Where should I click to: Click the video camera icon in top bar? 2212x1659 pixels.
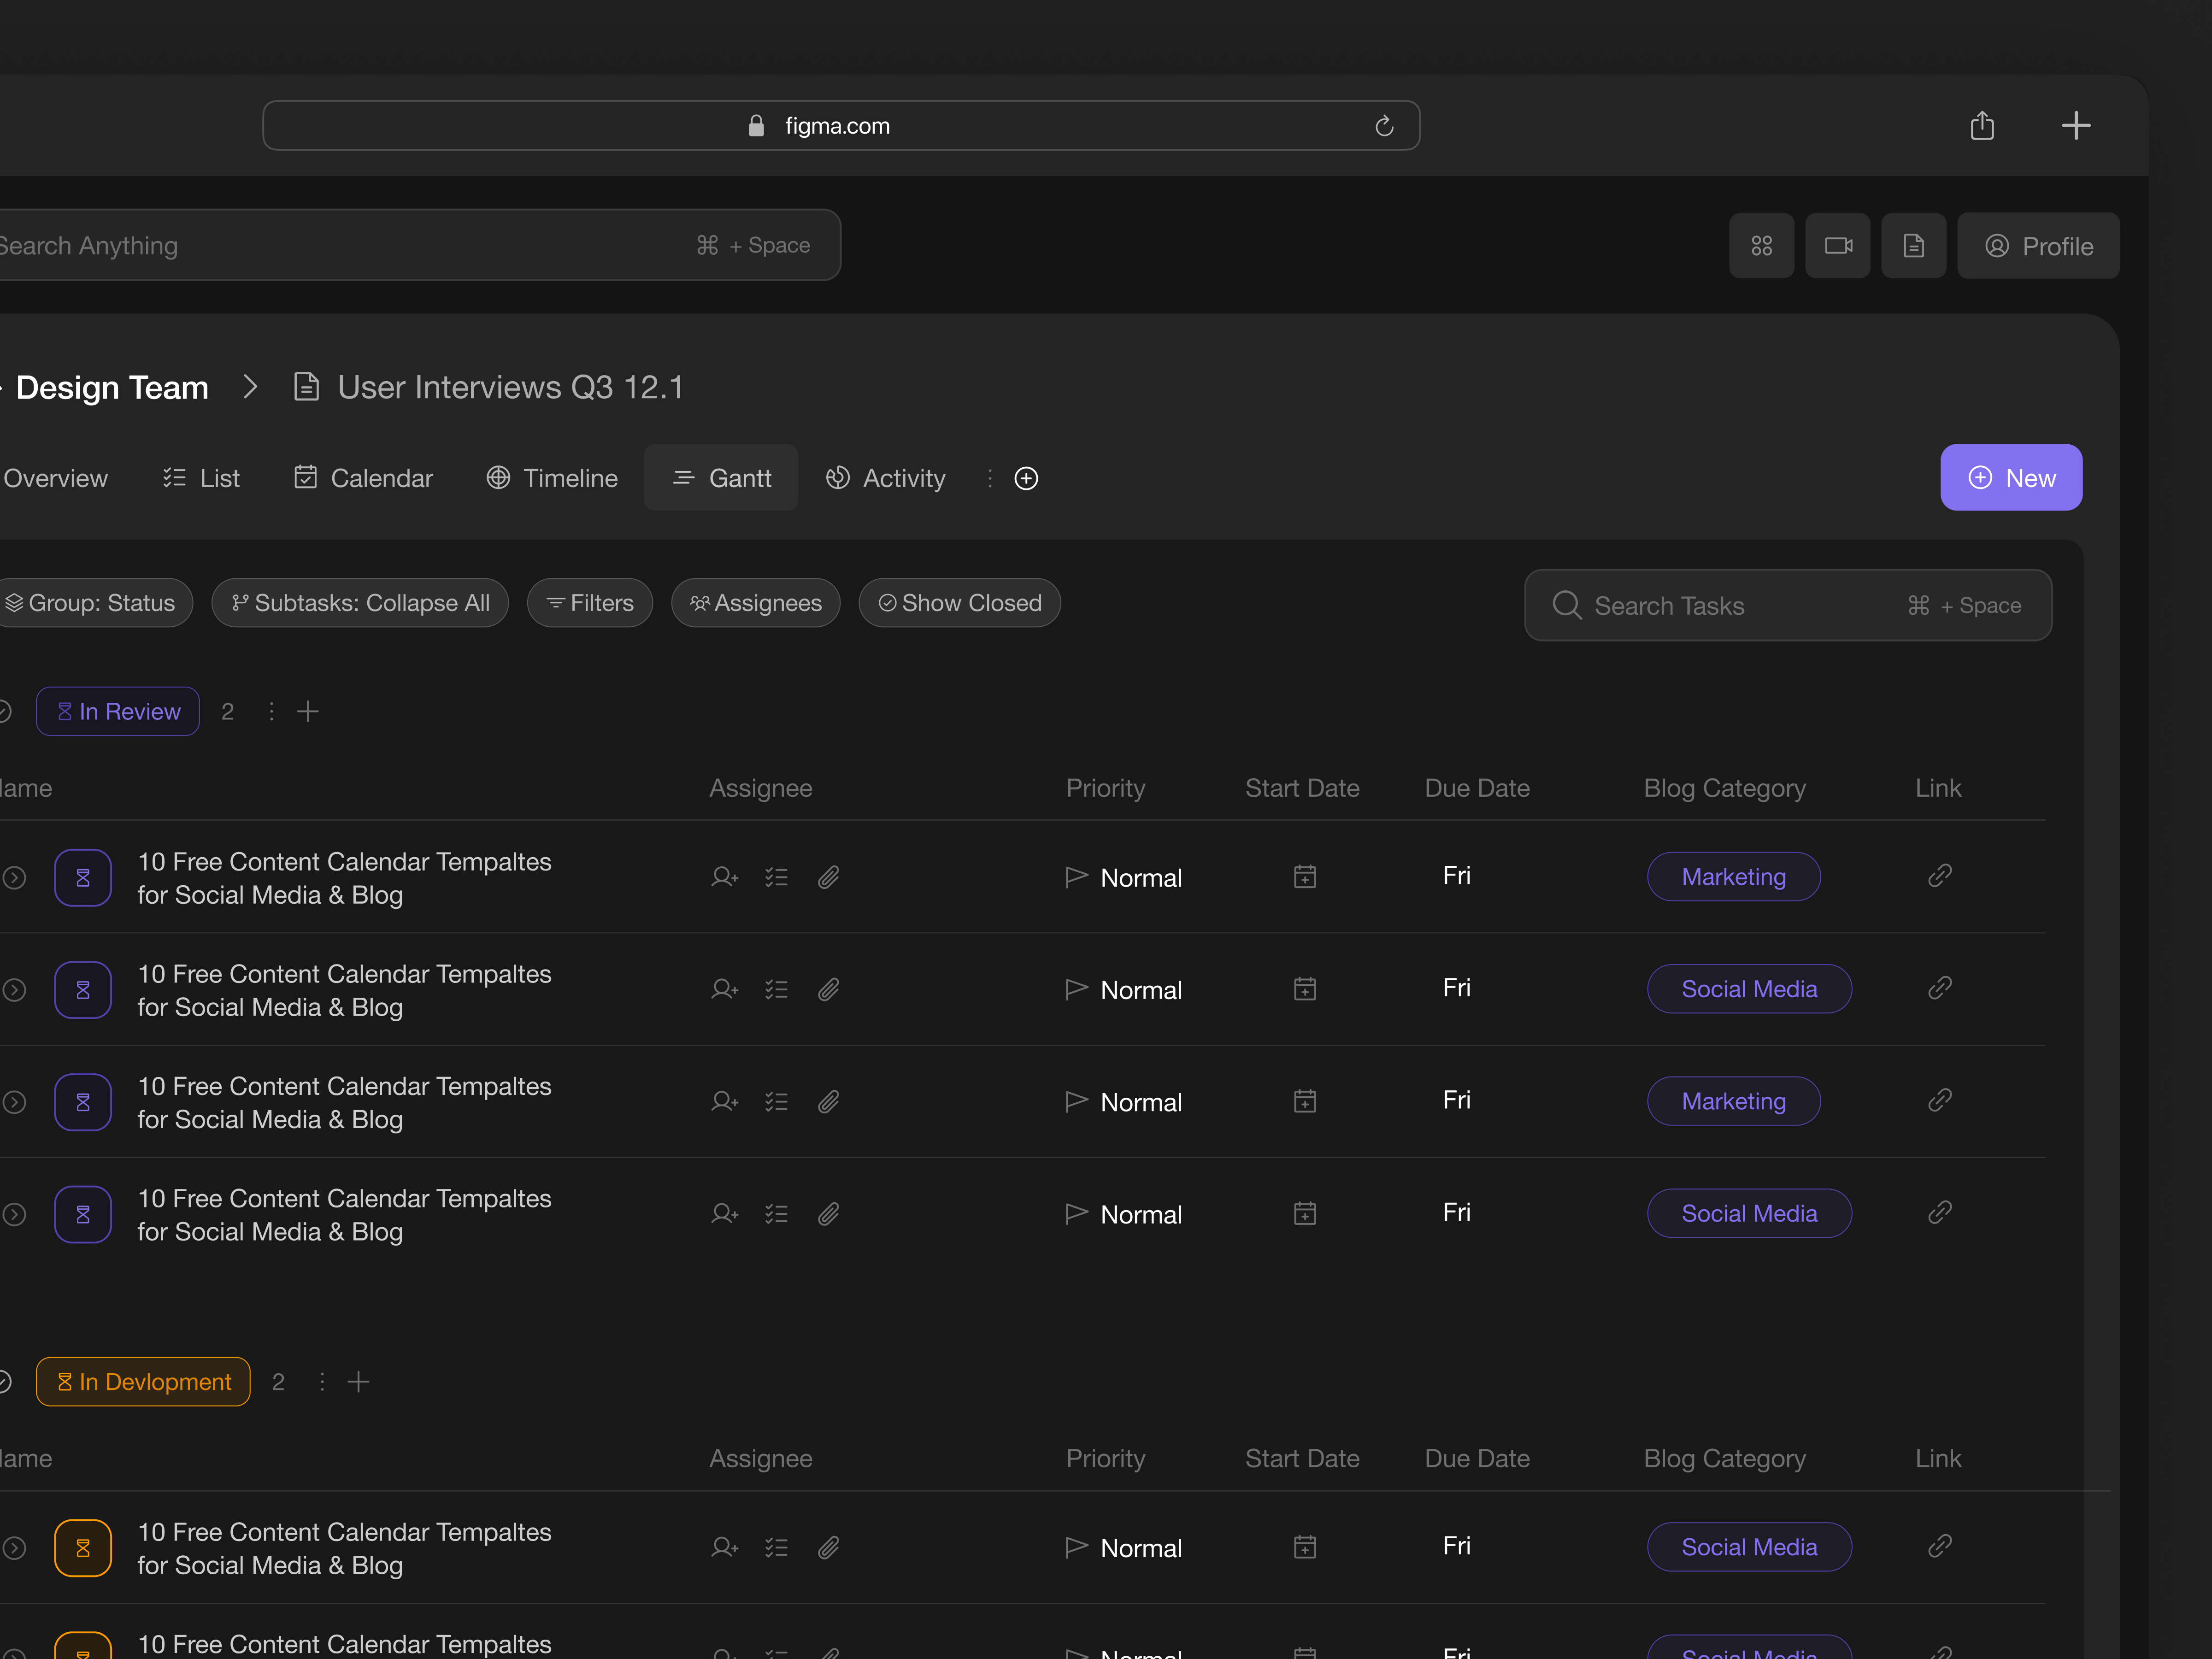(1837, 246)
